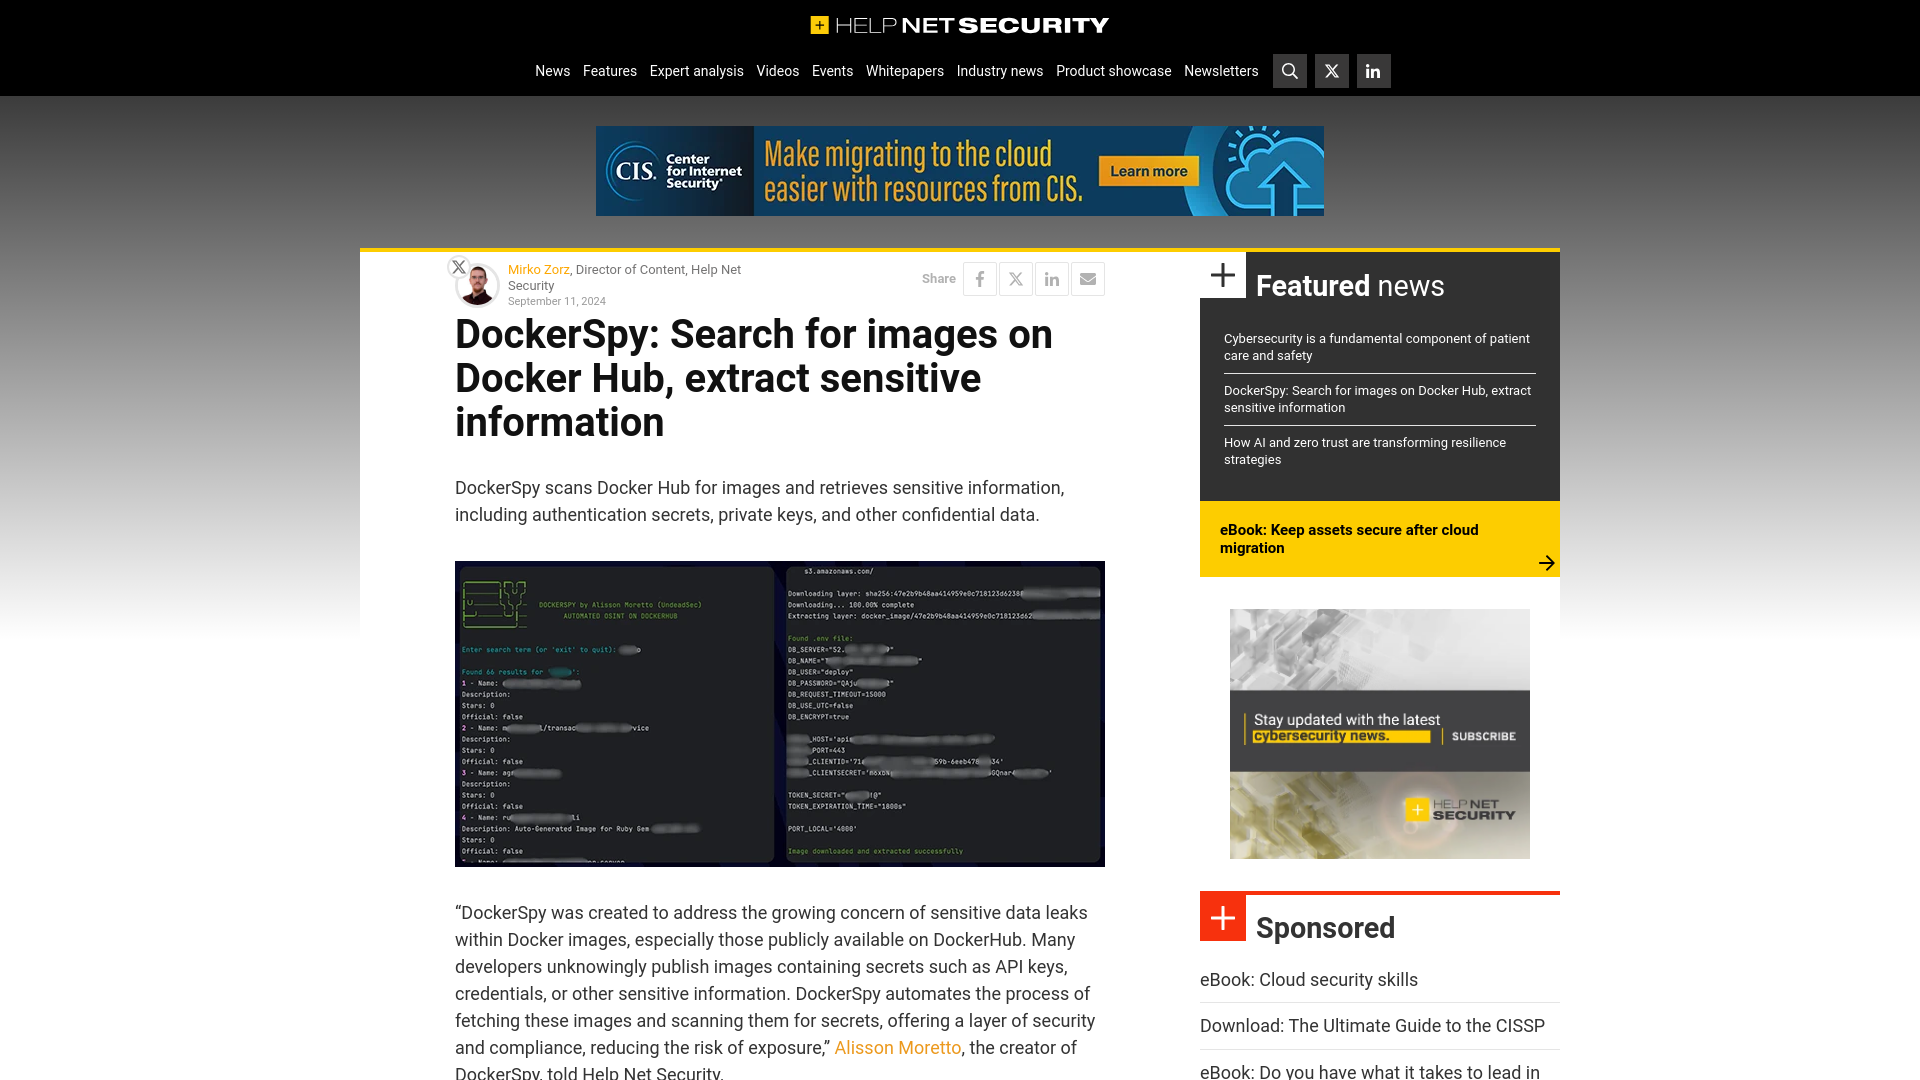The width and height of the screenshot is (1920, 1080).
Task: Open Ultimate Guide to the CISSP download
Action: click(1372, 1026)
